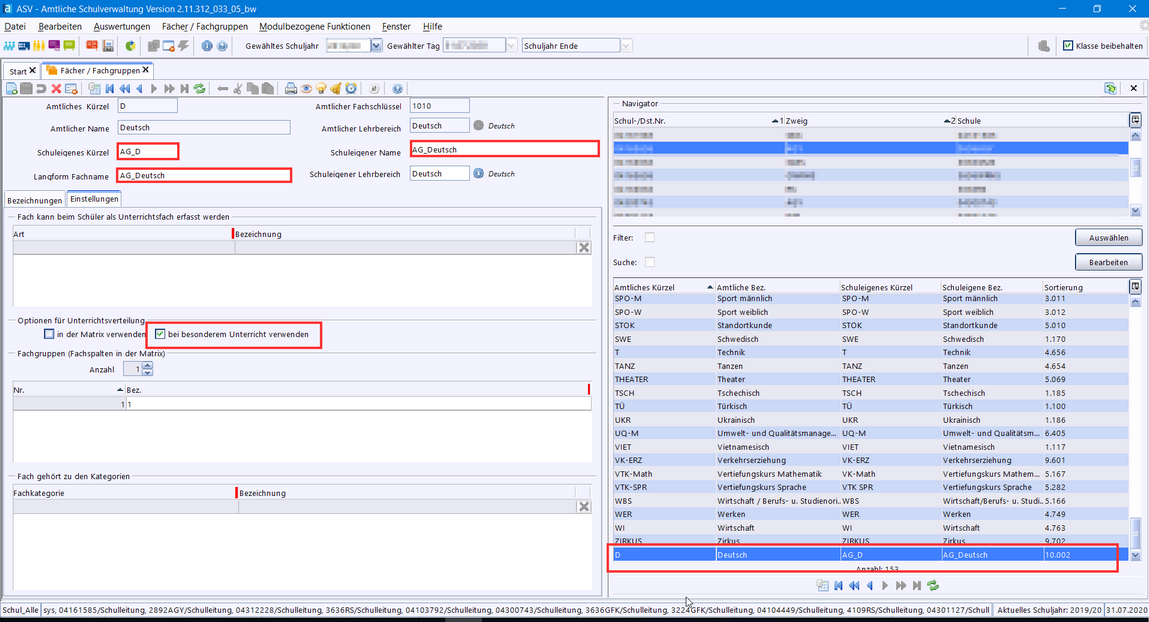Viewport: 1149px width, 622px height.
Task: Tick the Filter checkbox in Navigator
Action: (x=650, y=237)
